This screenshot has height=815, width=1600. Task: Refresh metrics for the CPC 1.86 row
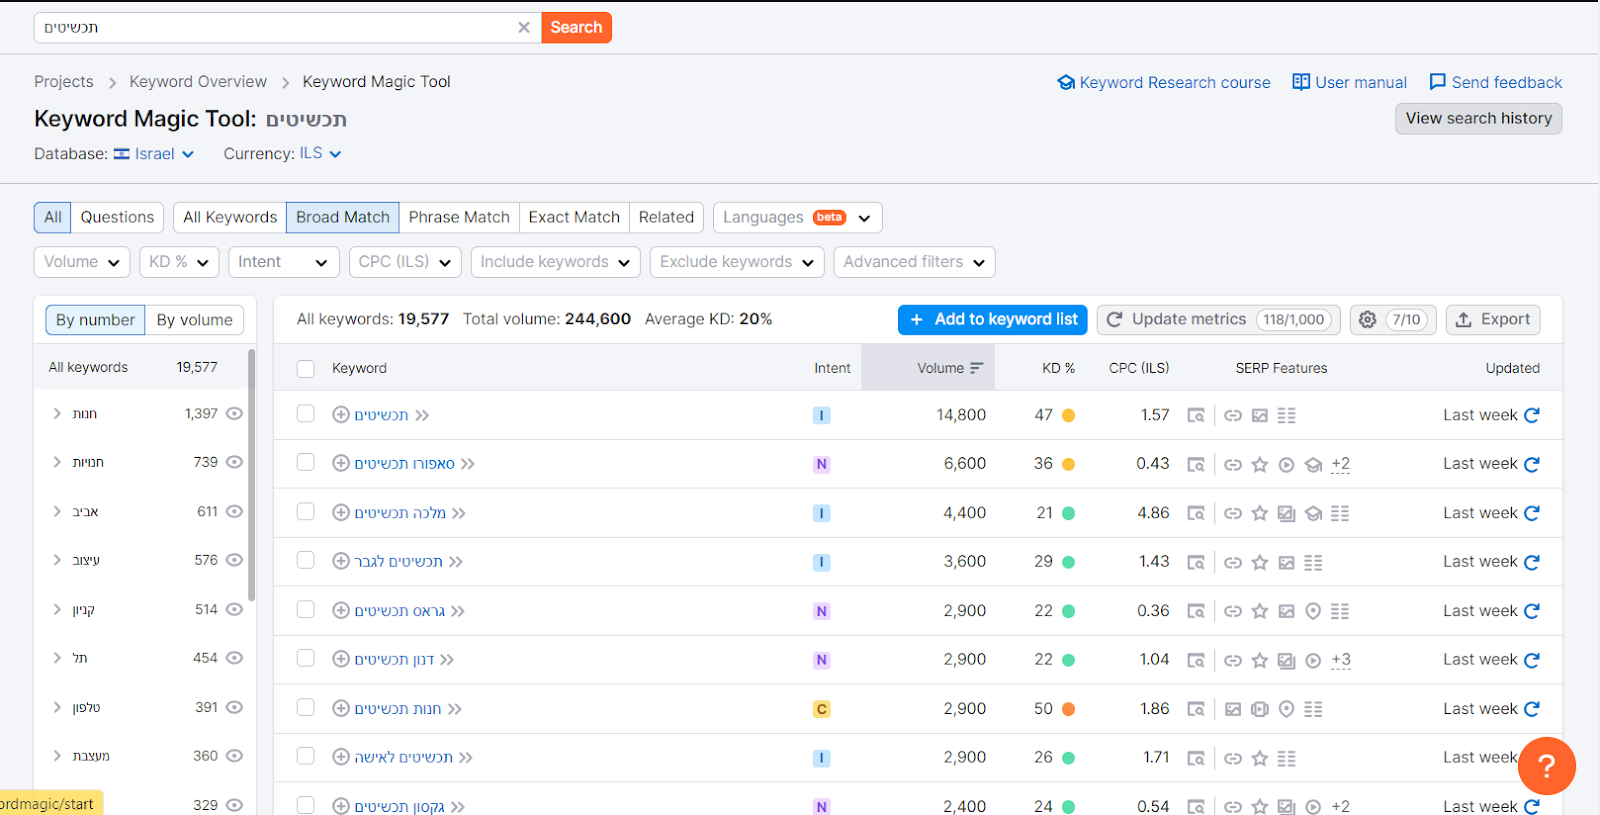click(x=1532, y=709)
